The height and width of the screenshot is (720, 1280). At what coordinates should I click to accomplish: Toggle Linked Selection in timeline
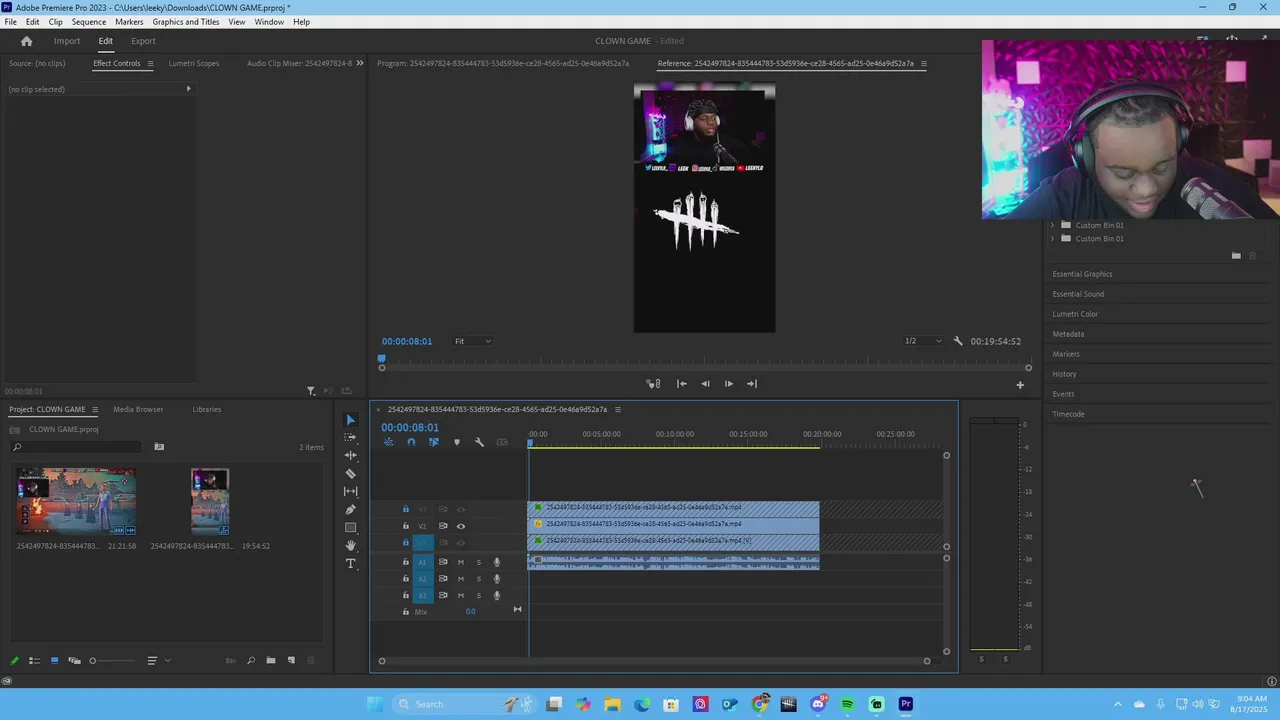[434, 442]
